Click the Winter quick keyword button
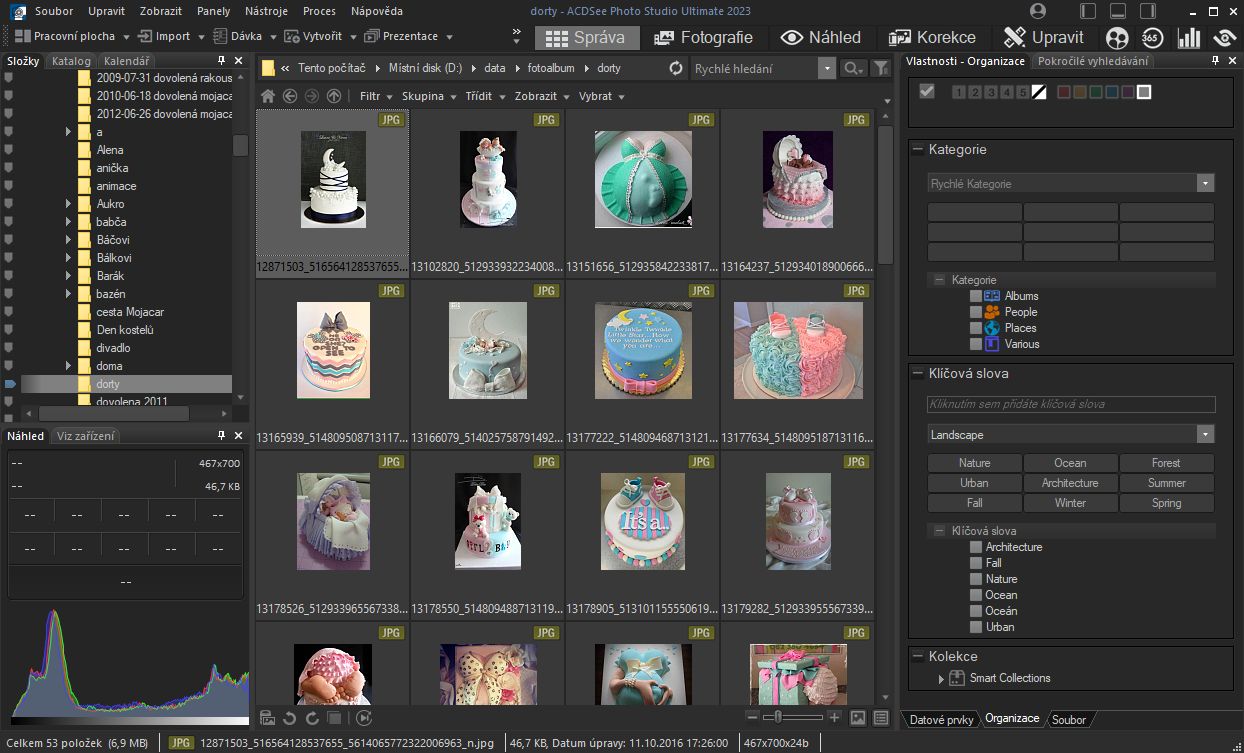Viewport: 1244px width, 753px height. pyautogui.click(x=1070, y=503)
